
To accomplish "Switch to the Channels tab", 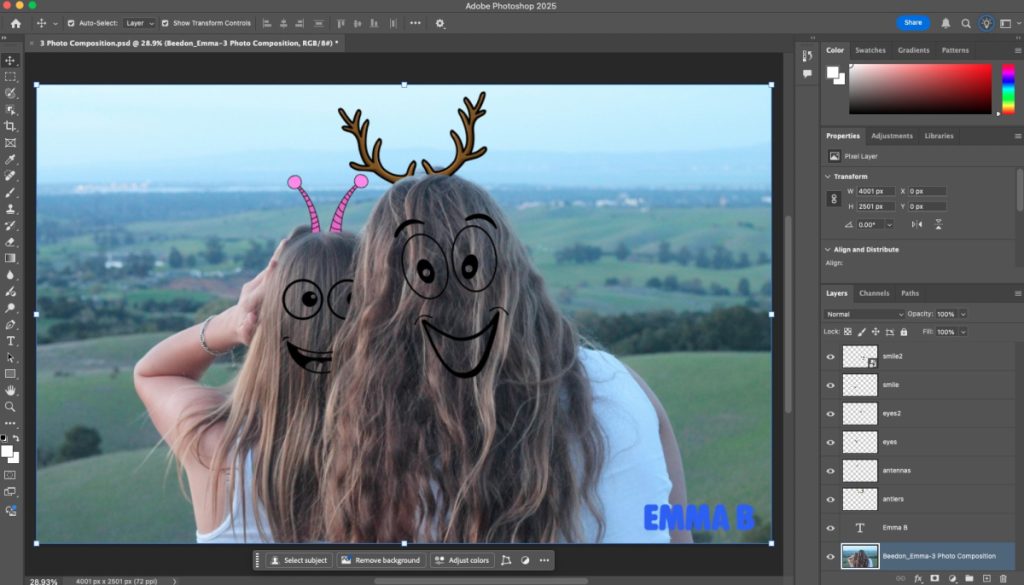I will coord(874,293).
